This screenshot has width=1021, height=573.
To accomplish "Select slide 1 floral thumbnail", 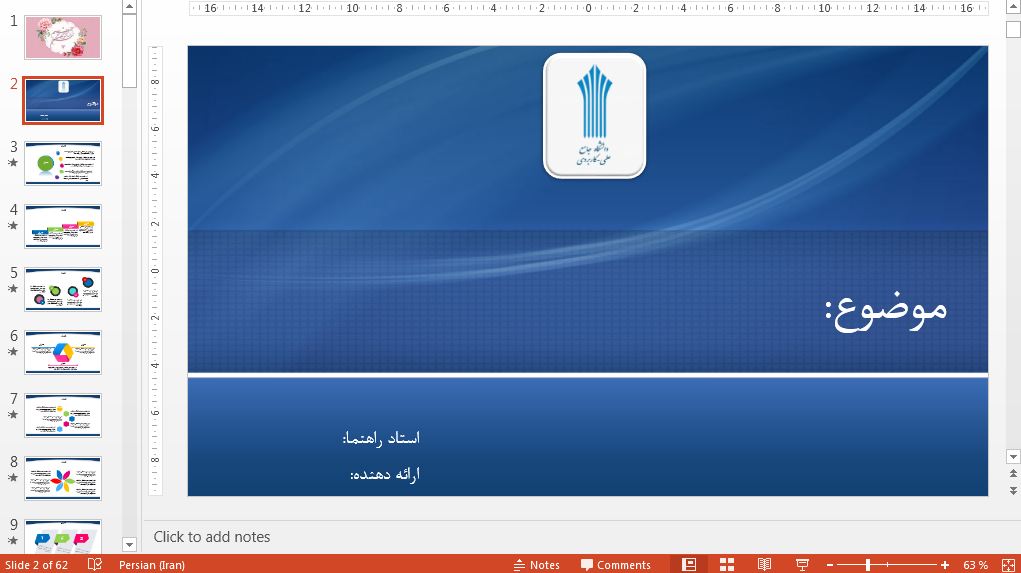I will [x=63, y=38].
